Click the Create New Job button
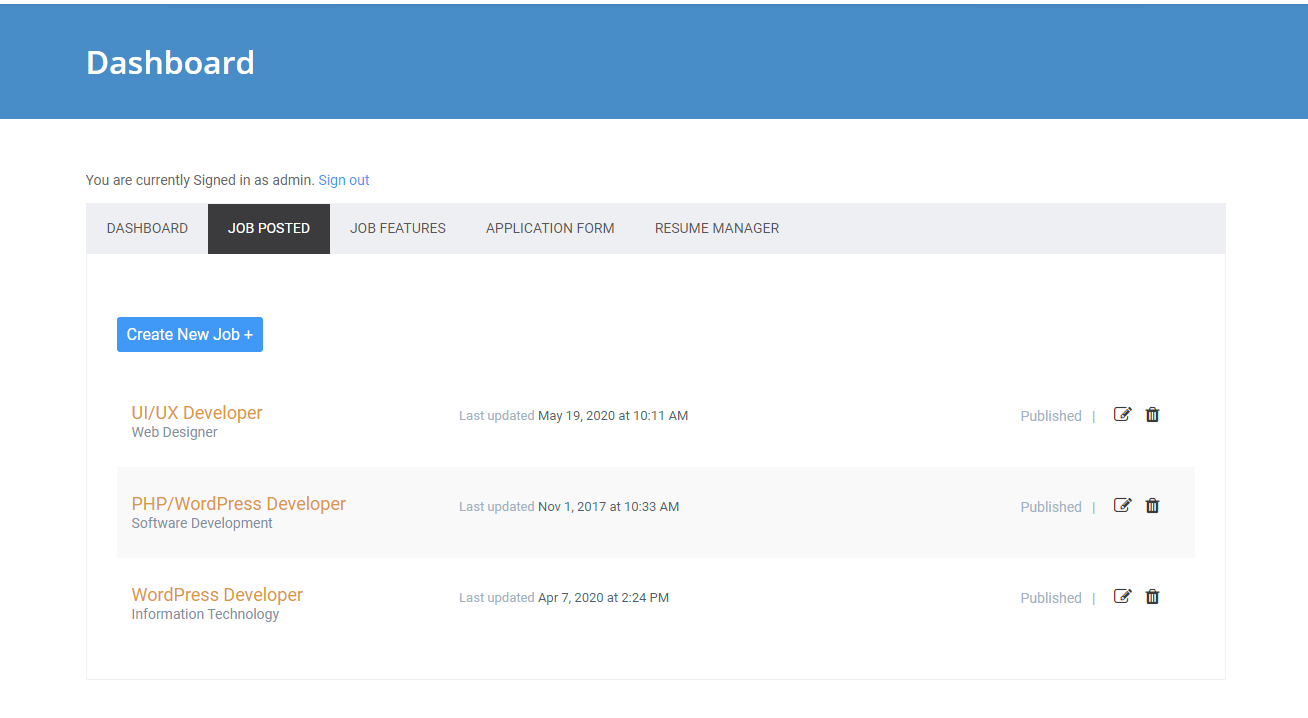Screen dimensions: 1308x718 (189, 334)
